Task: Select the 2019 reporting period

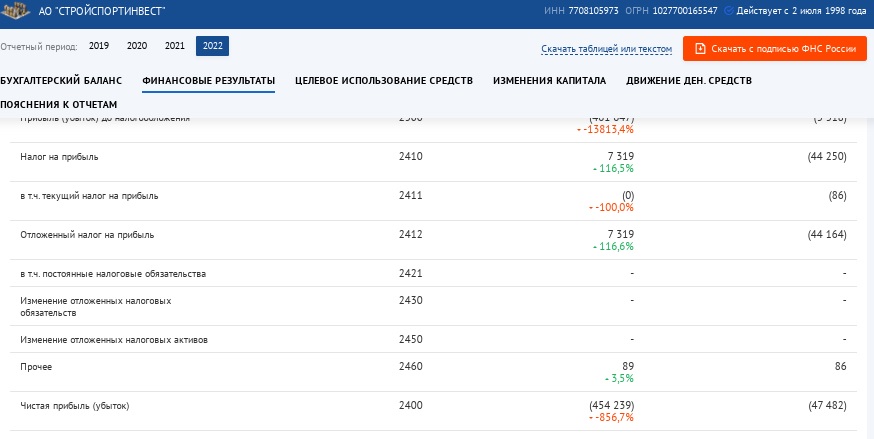Action: point(99,47)
